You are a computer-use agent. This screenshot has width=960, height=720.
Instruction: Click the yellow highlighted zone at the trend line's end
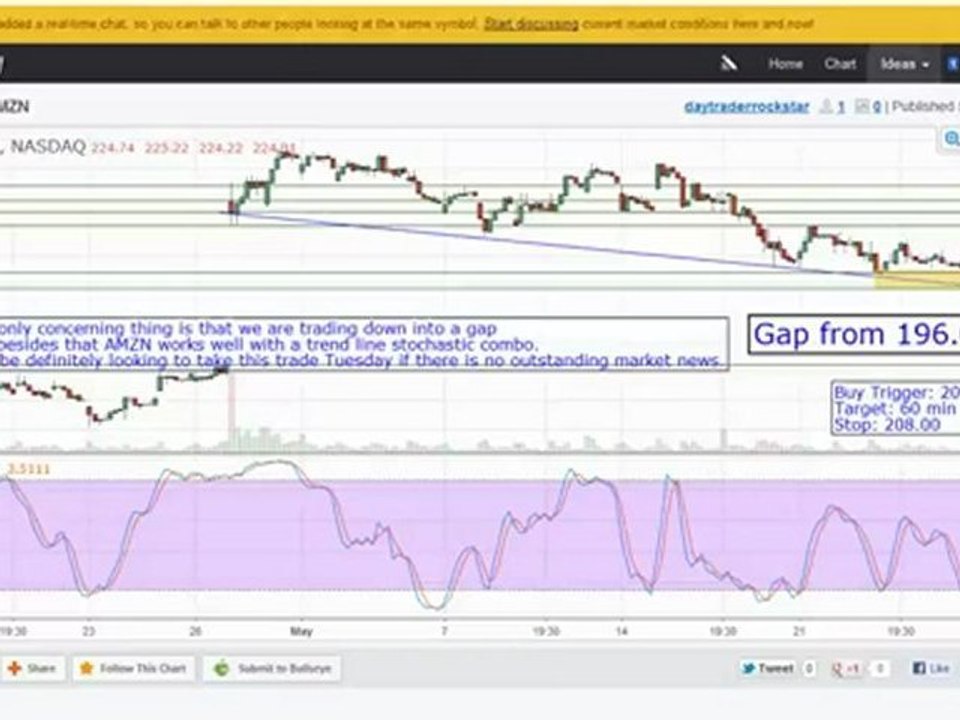tap(917, 280)
